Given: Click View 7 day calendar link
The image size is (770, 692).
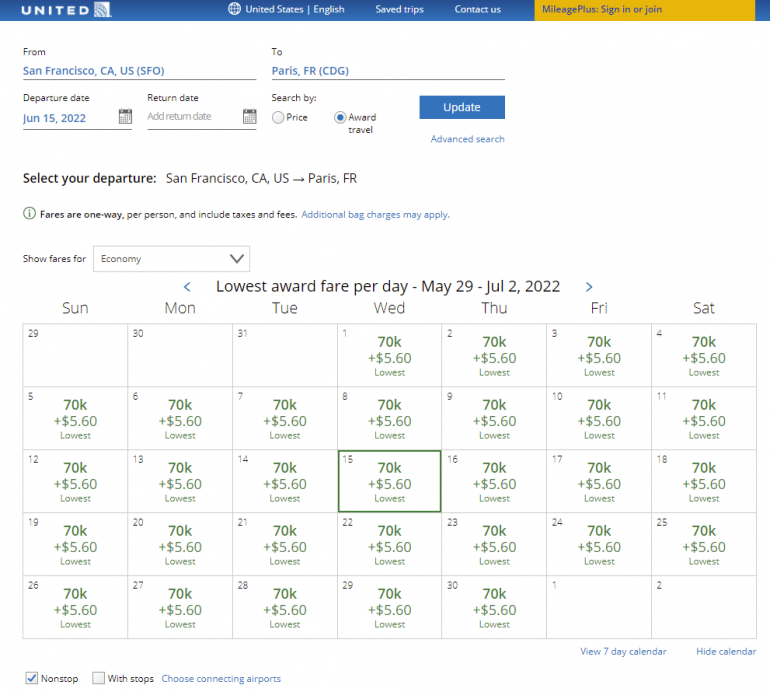Looking at the screenshot, I should (x=623, y=652).
